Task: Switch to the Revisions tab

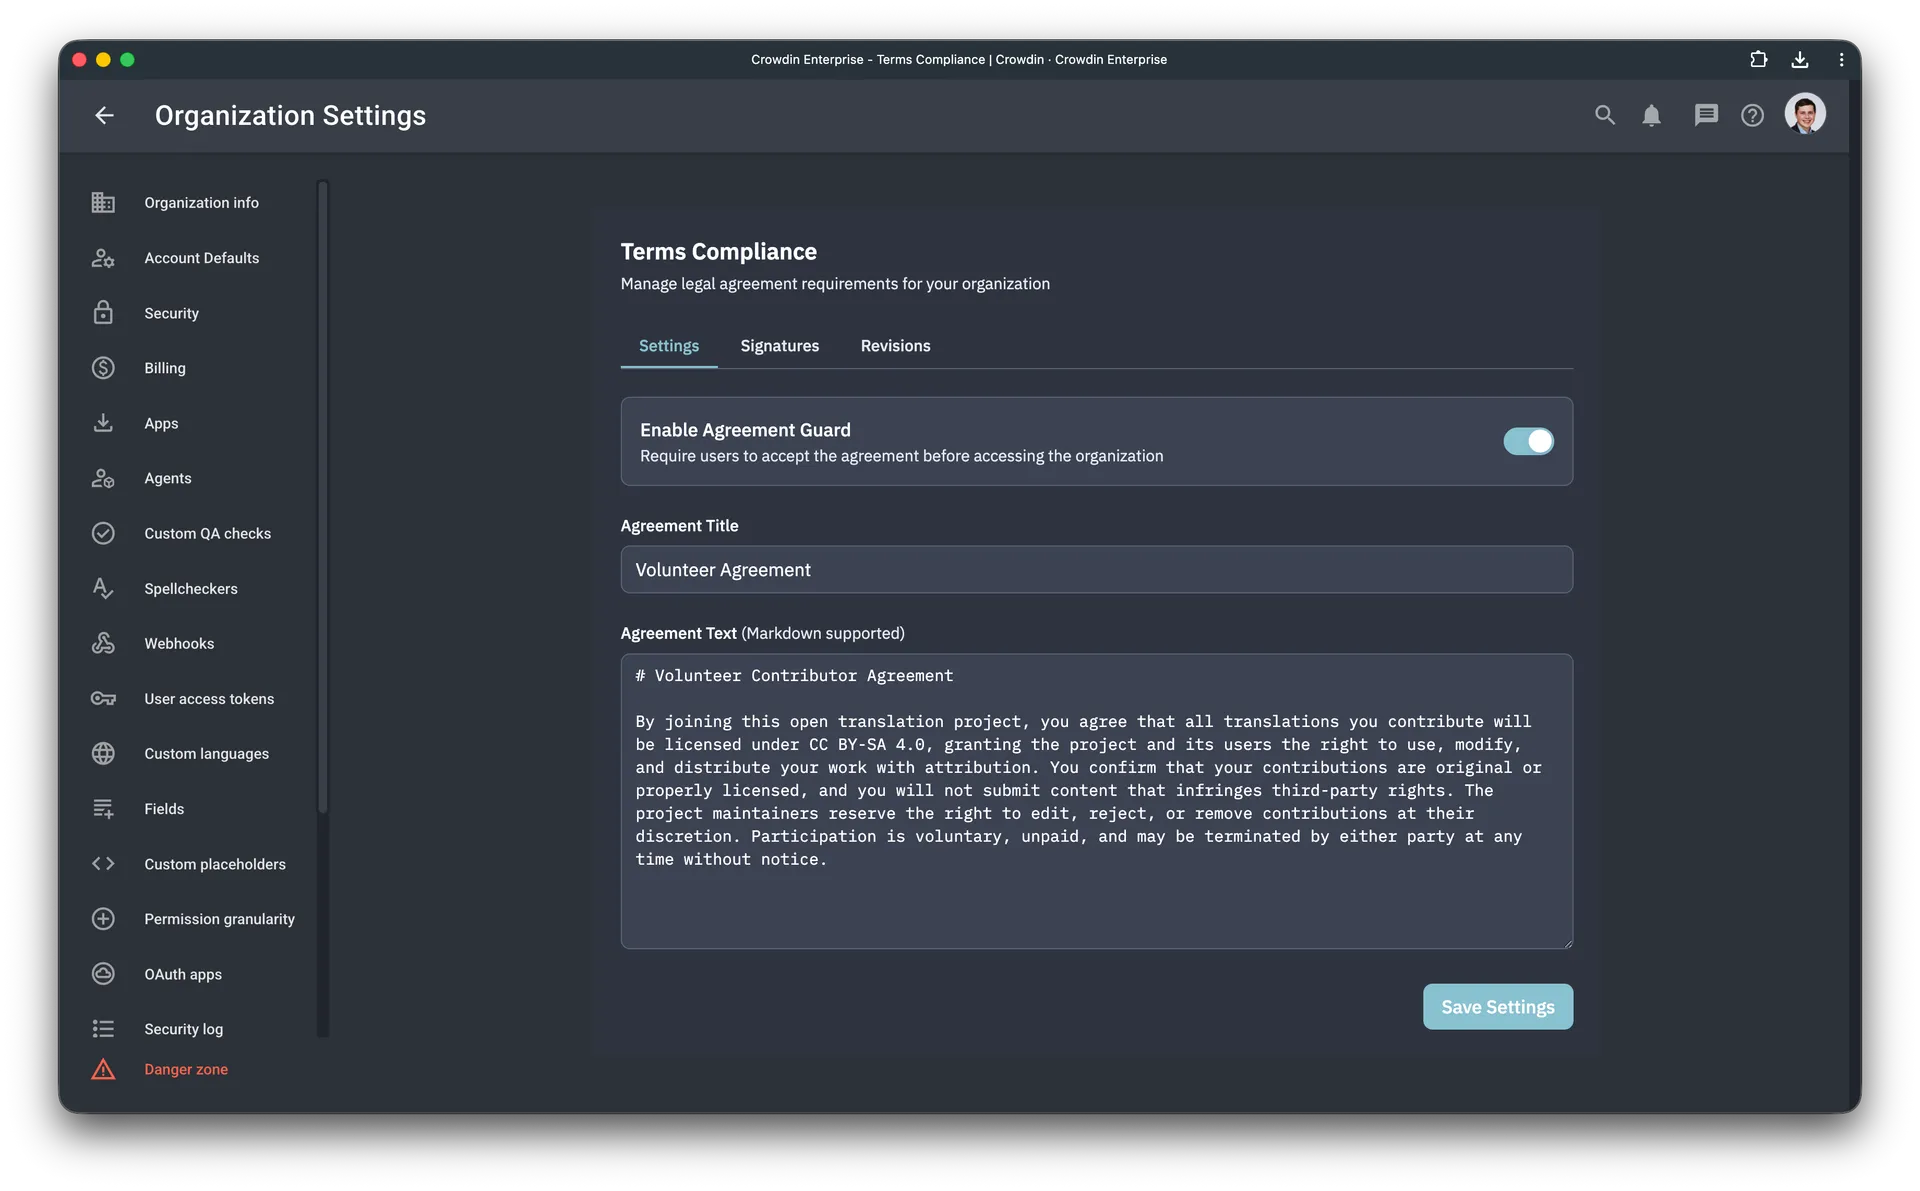Action: (x=895, y=346)
